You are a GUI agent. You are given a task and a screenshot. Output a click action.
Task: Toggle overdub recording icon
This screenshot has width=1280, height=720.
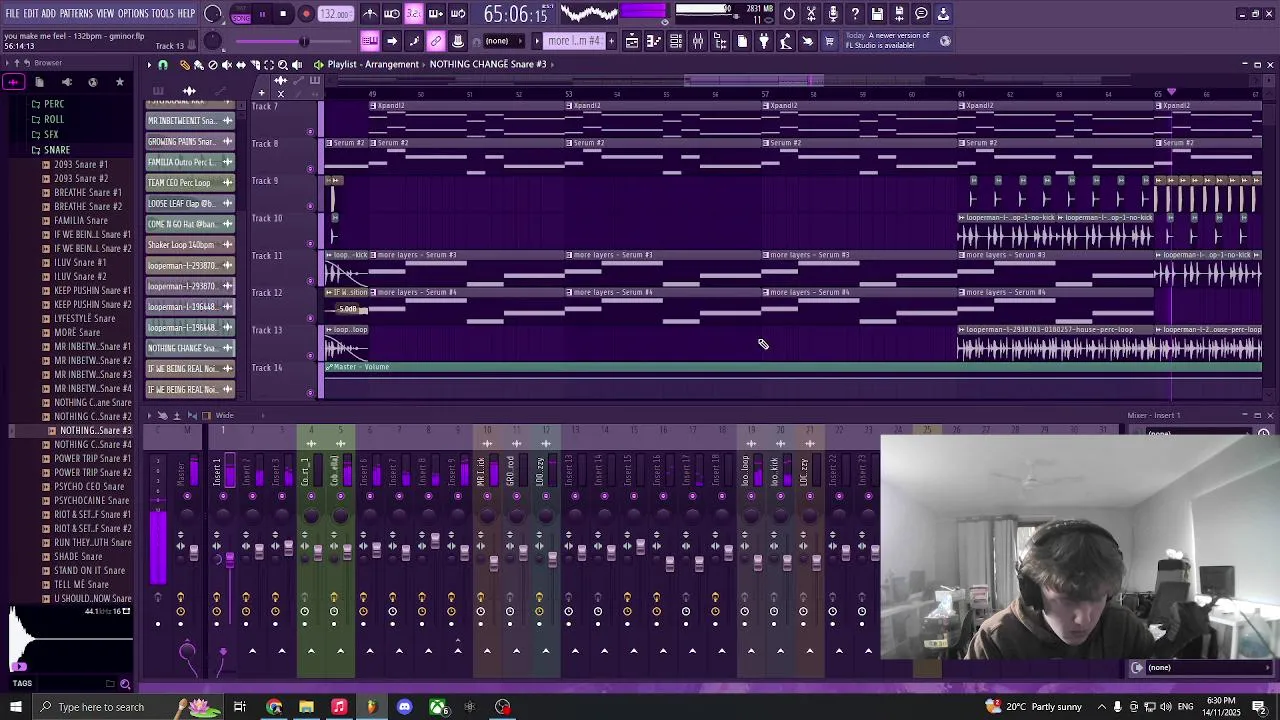436,14
